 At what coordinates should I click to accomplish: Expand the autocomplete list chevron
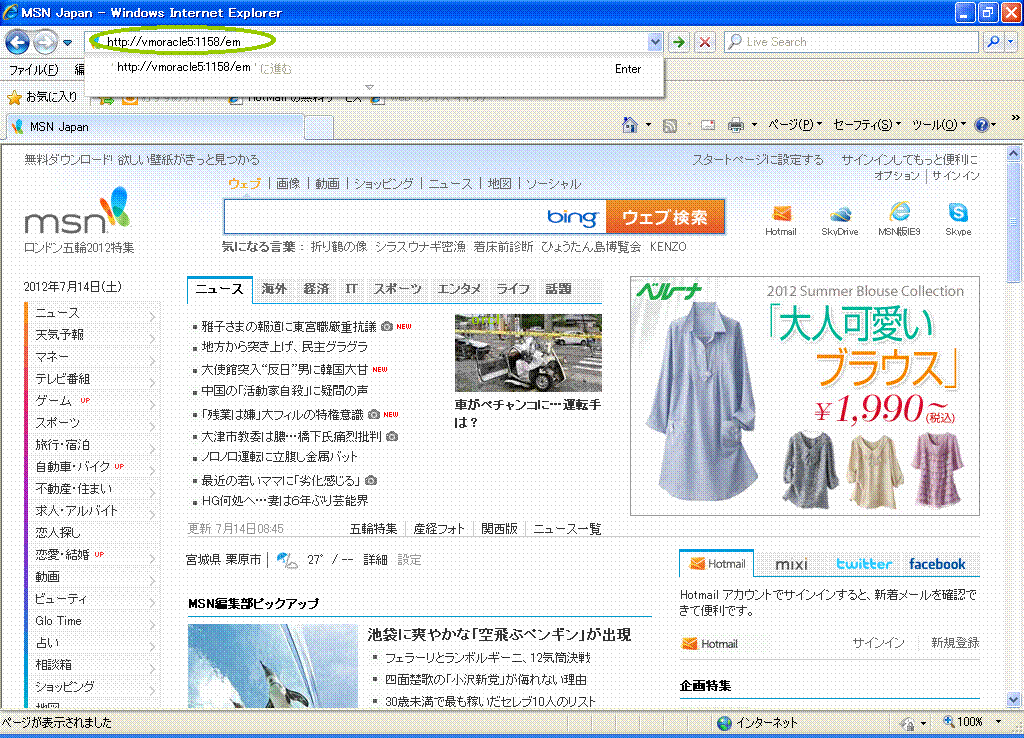(370, 87)
